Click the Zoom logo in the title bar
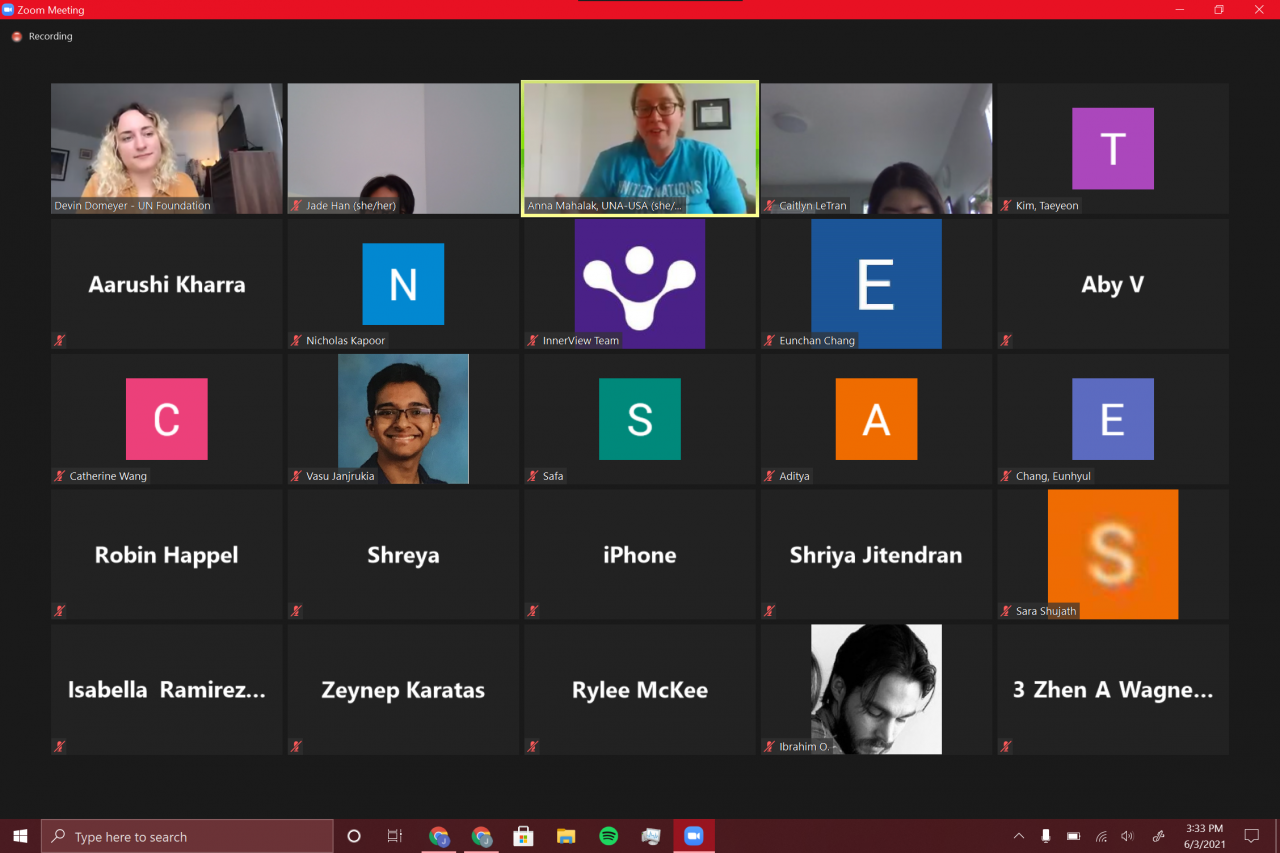Viewport: 1280px width, 853px height. [8, 9]
